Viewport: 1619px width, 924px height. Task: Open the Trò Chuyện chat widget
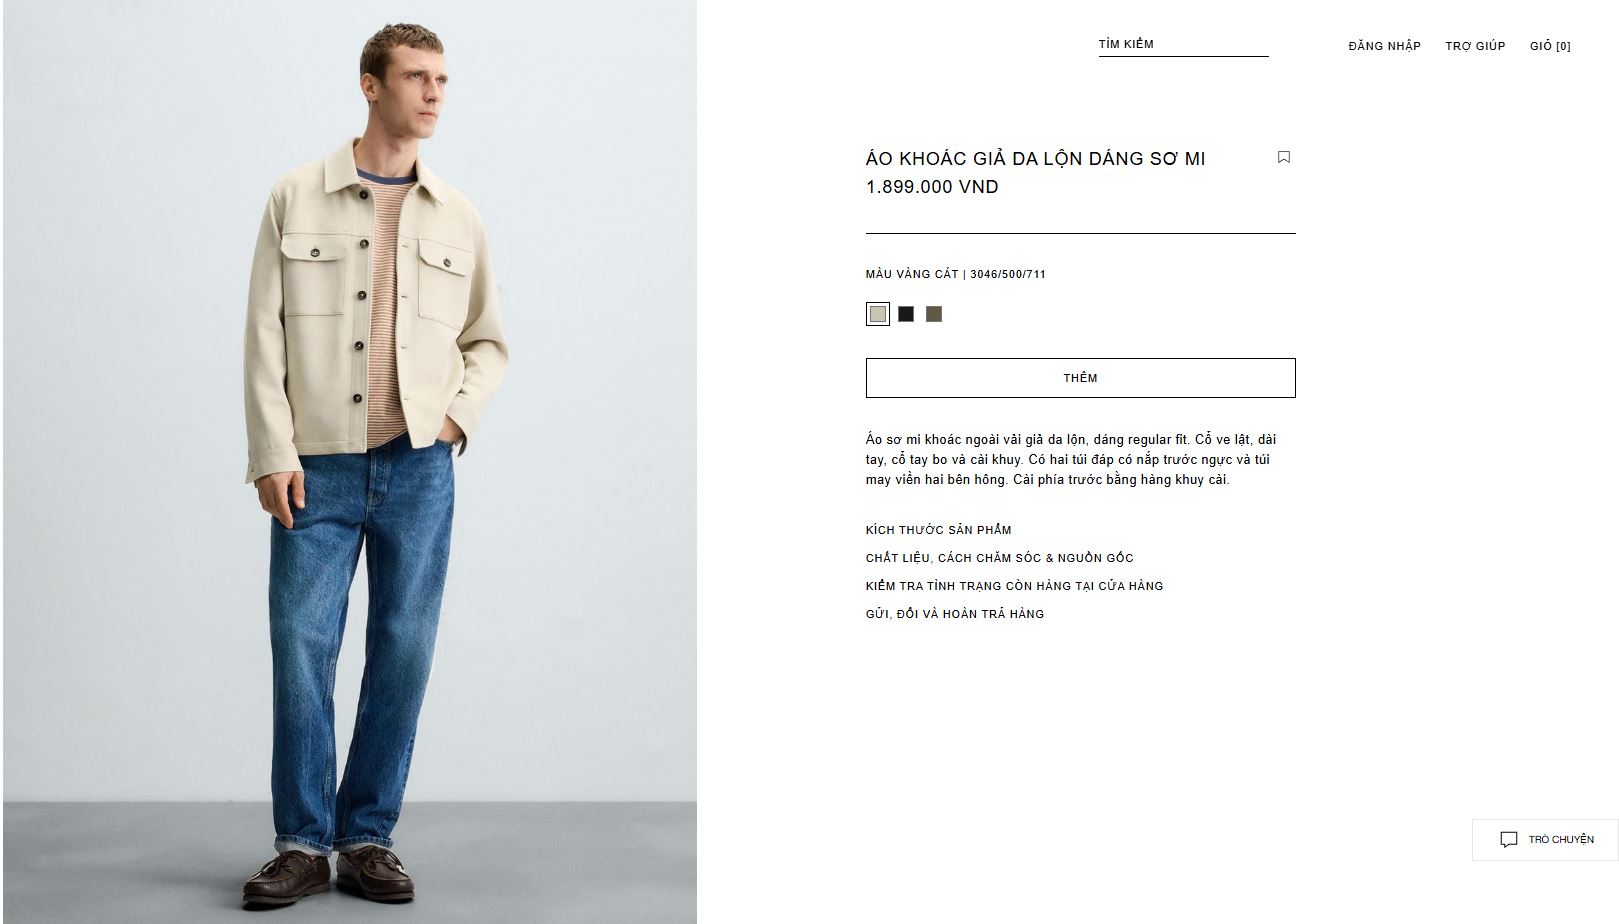1545,840
